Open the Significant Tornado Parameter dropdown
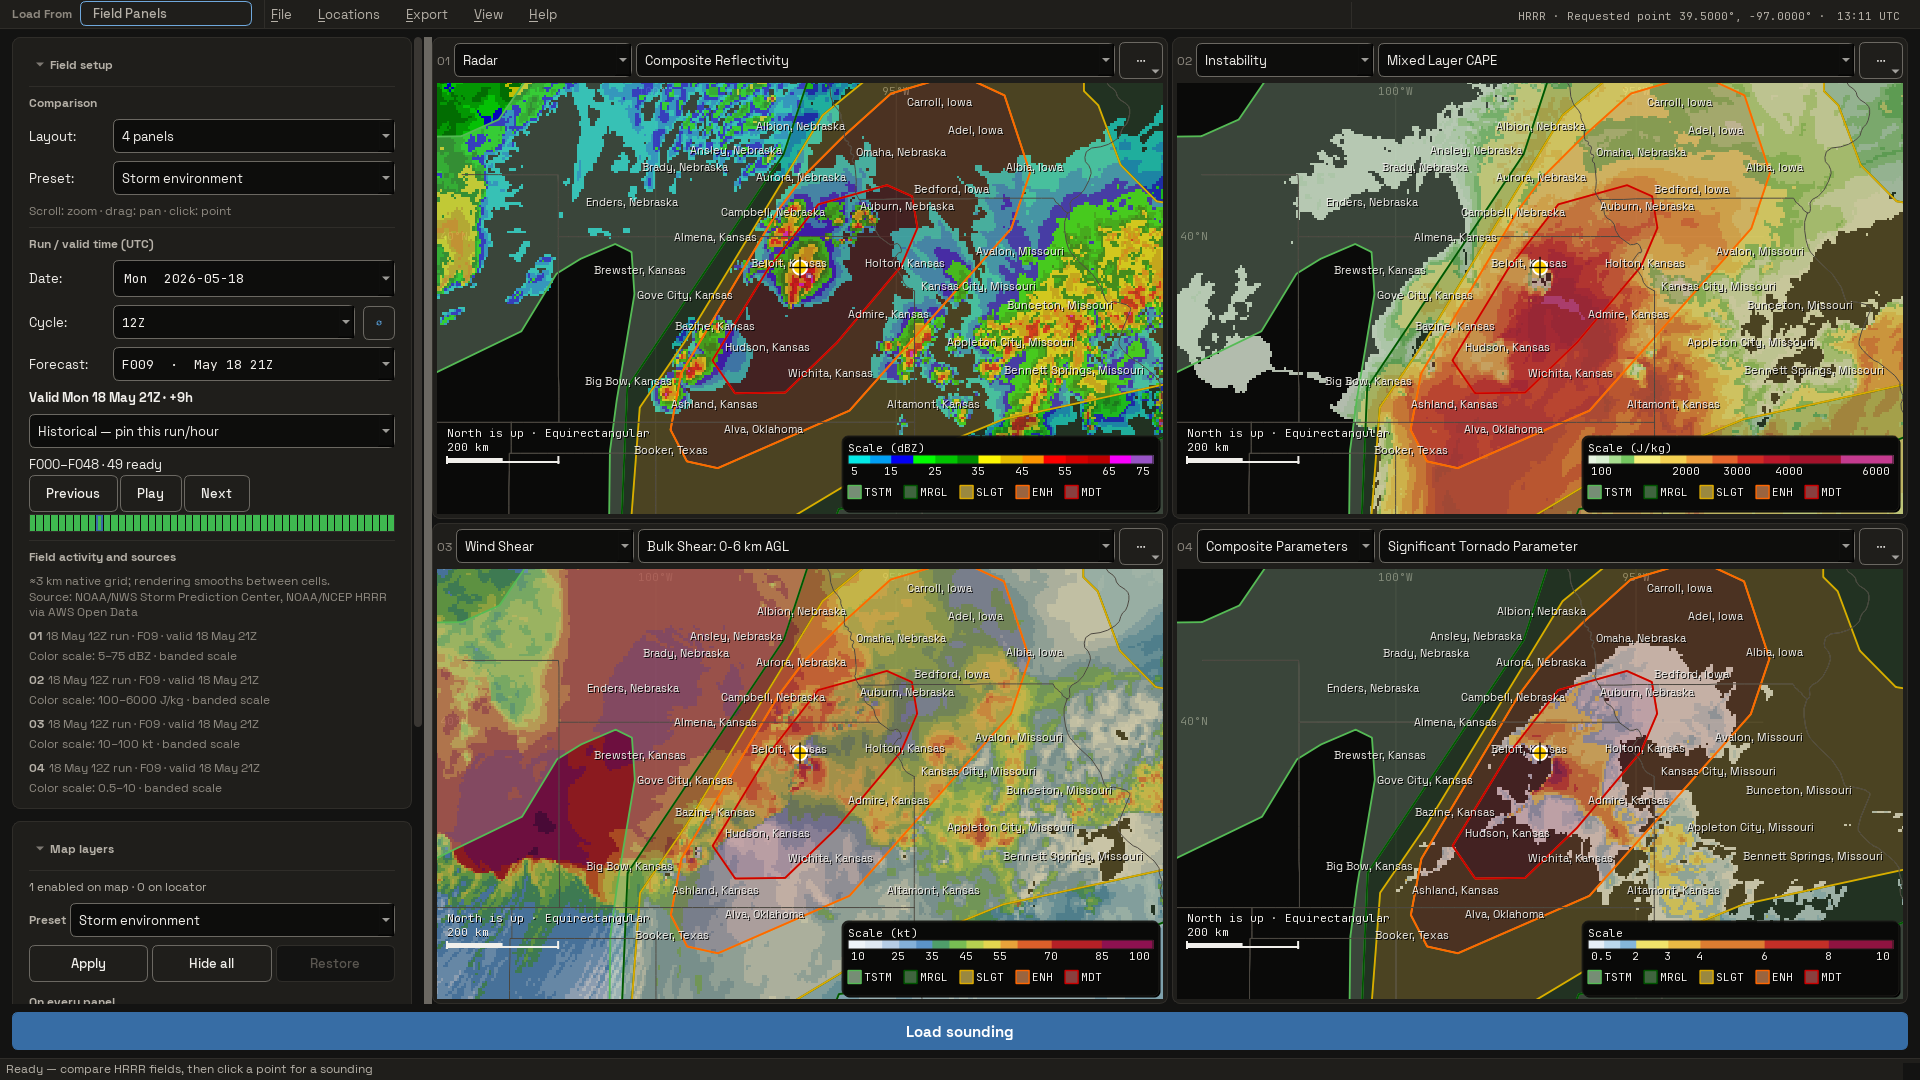Screen dimensions: 1920x1080 click(1616, 547)
